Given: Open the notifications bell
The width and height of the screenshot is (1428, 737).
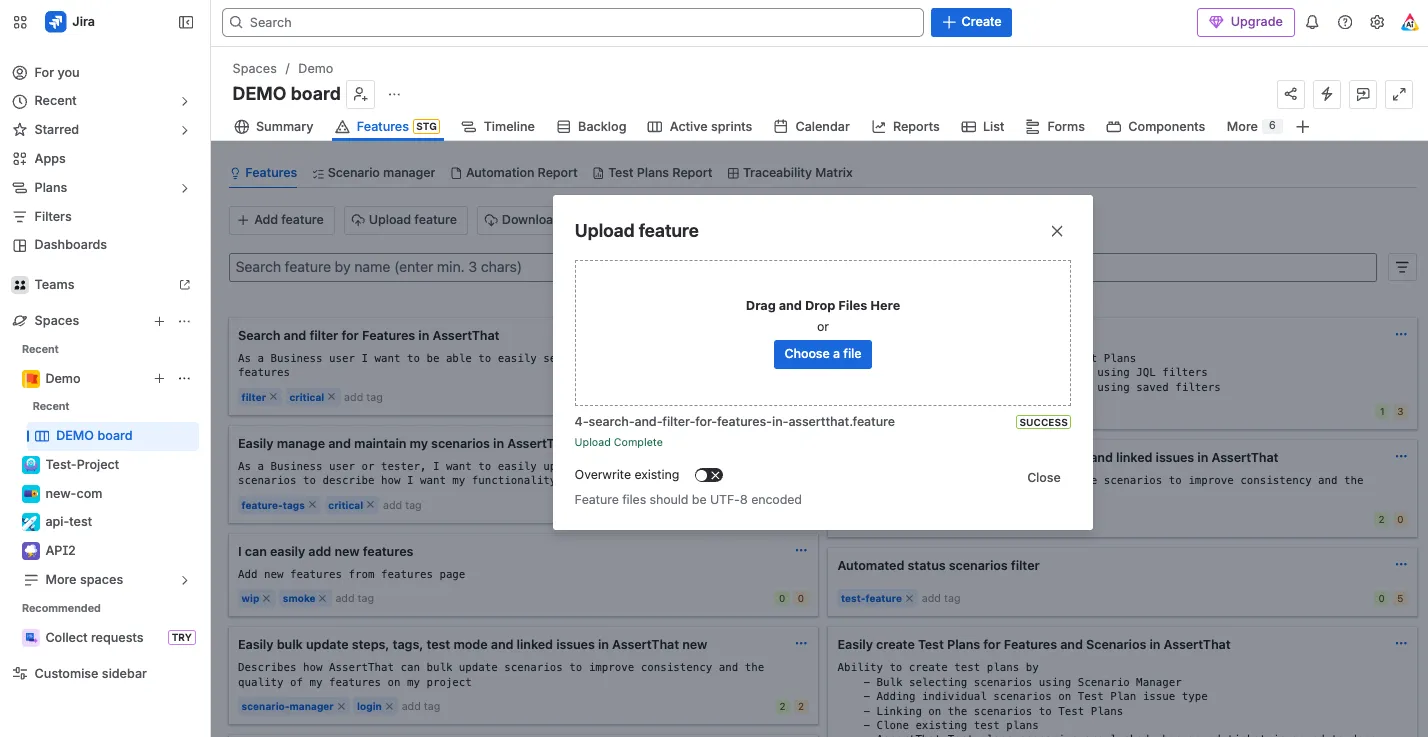Looking at the screenshot, I should click(1313, 22).
